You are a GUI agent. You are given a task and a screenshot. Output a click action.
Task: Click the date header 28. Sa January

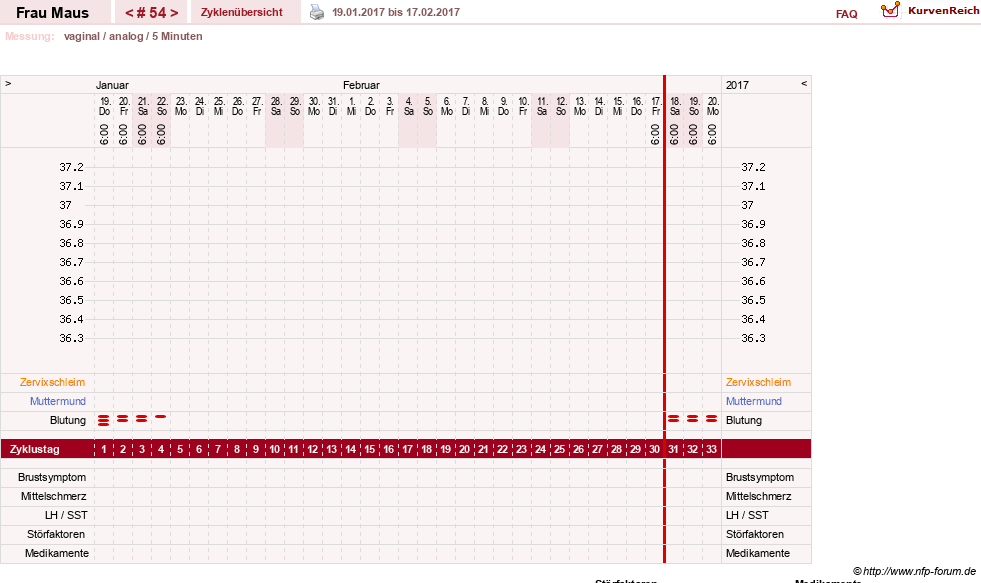coord(276,106)
